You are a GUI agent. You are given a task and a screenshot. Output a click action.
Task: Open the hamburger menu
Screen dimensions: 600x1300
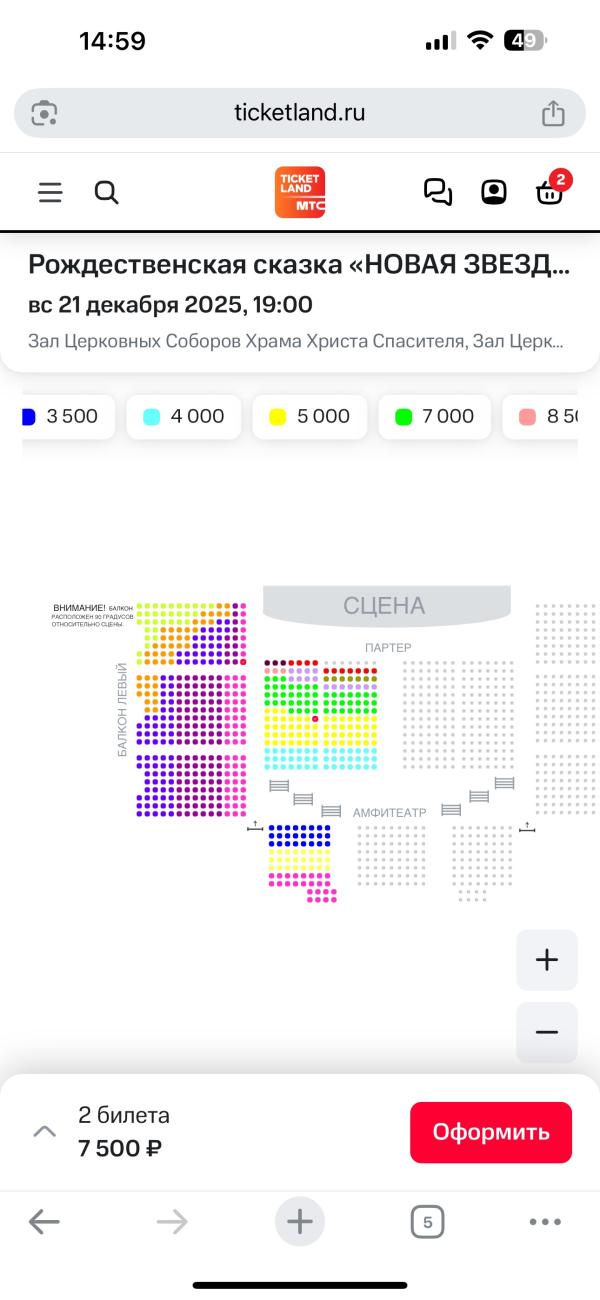50,192
